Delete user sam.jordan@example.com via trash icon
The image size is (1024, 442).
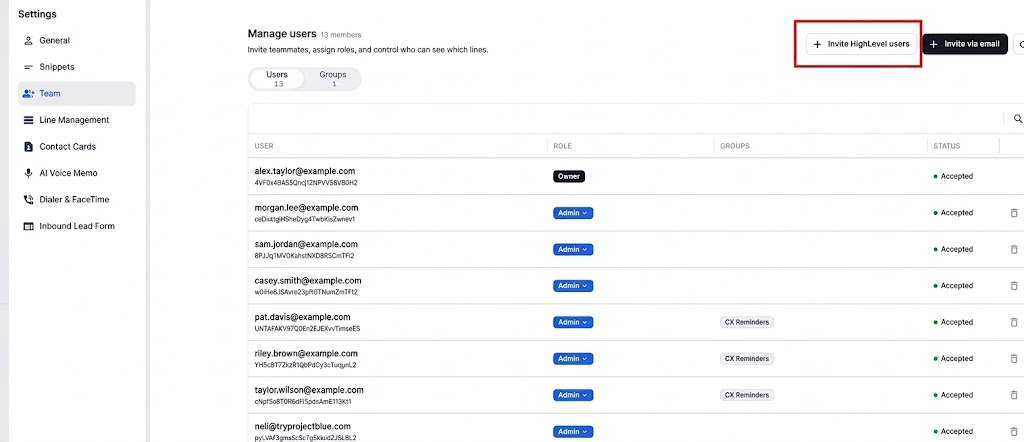(1014, 249)
